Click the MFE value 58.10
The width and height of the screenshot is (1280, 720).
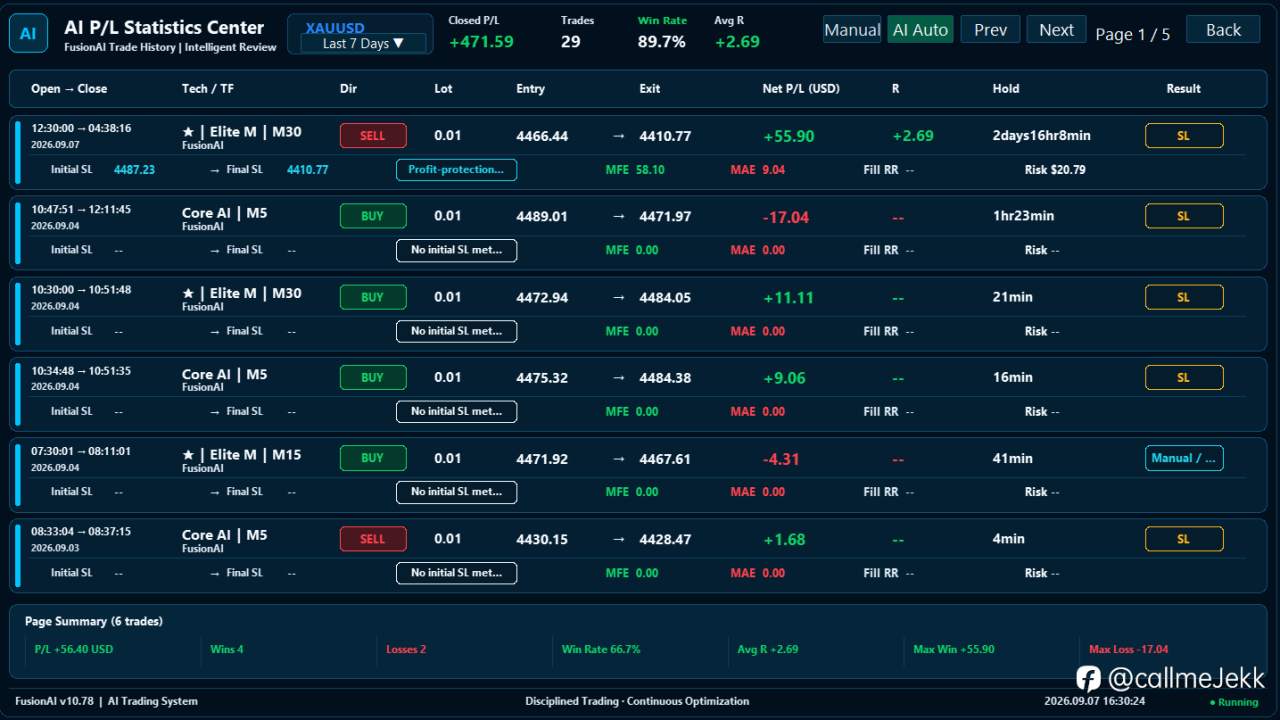point(650,170)
